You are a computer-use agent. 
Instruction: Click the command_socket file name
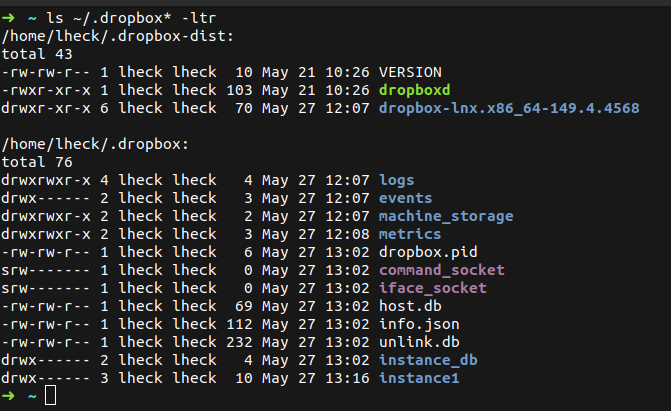(442, 270)
